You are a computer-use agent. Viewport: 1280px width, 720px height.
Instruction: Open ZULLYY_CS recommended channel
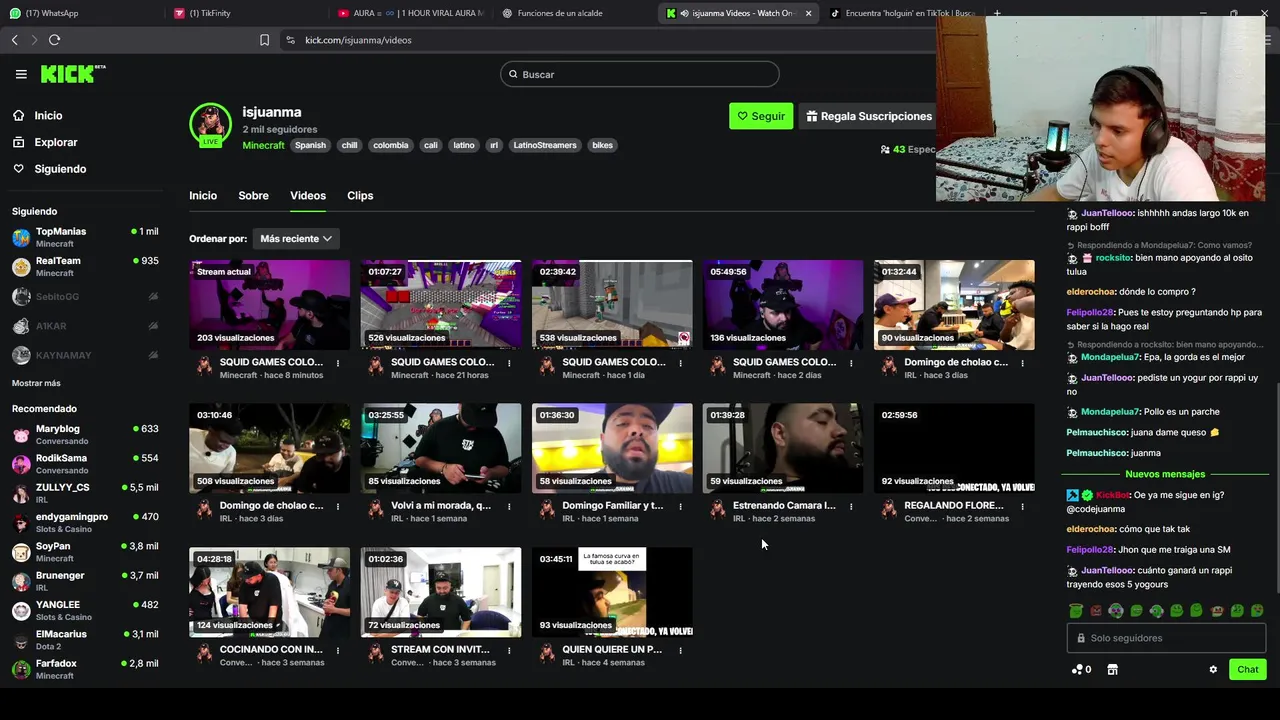coord(85,493)
